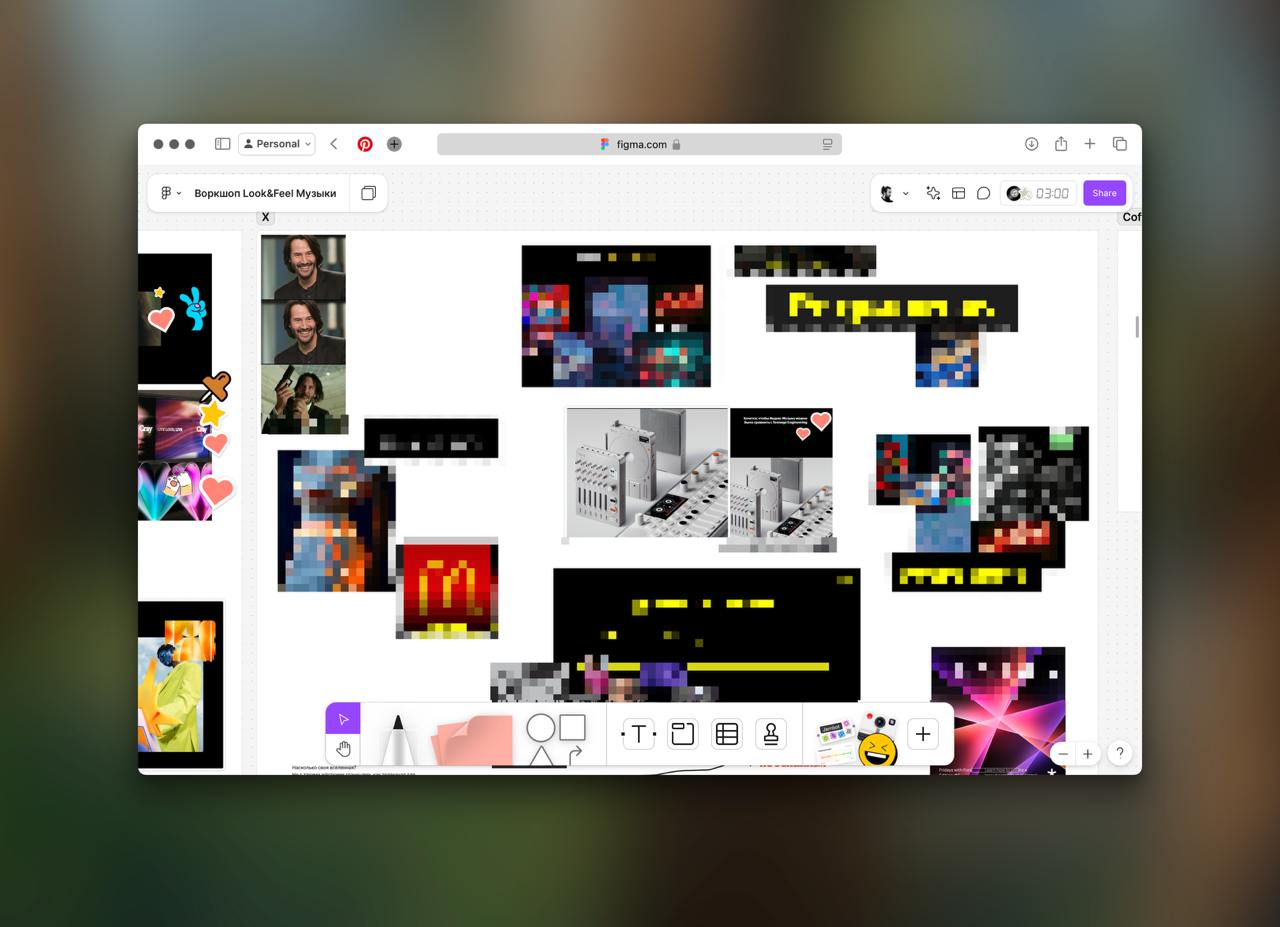1280x927 pixels.
Task: Select the X section label
Action: click(266, 217)
